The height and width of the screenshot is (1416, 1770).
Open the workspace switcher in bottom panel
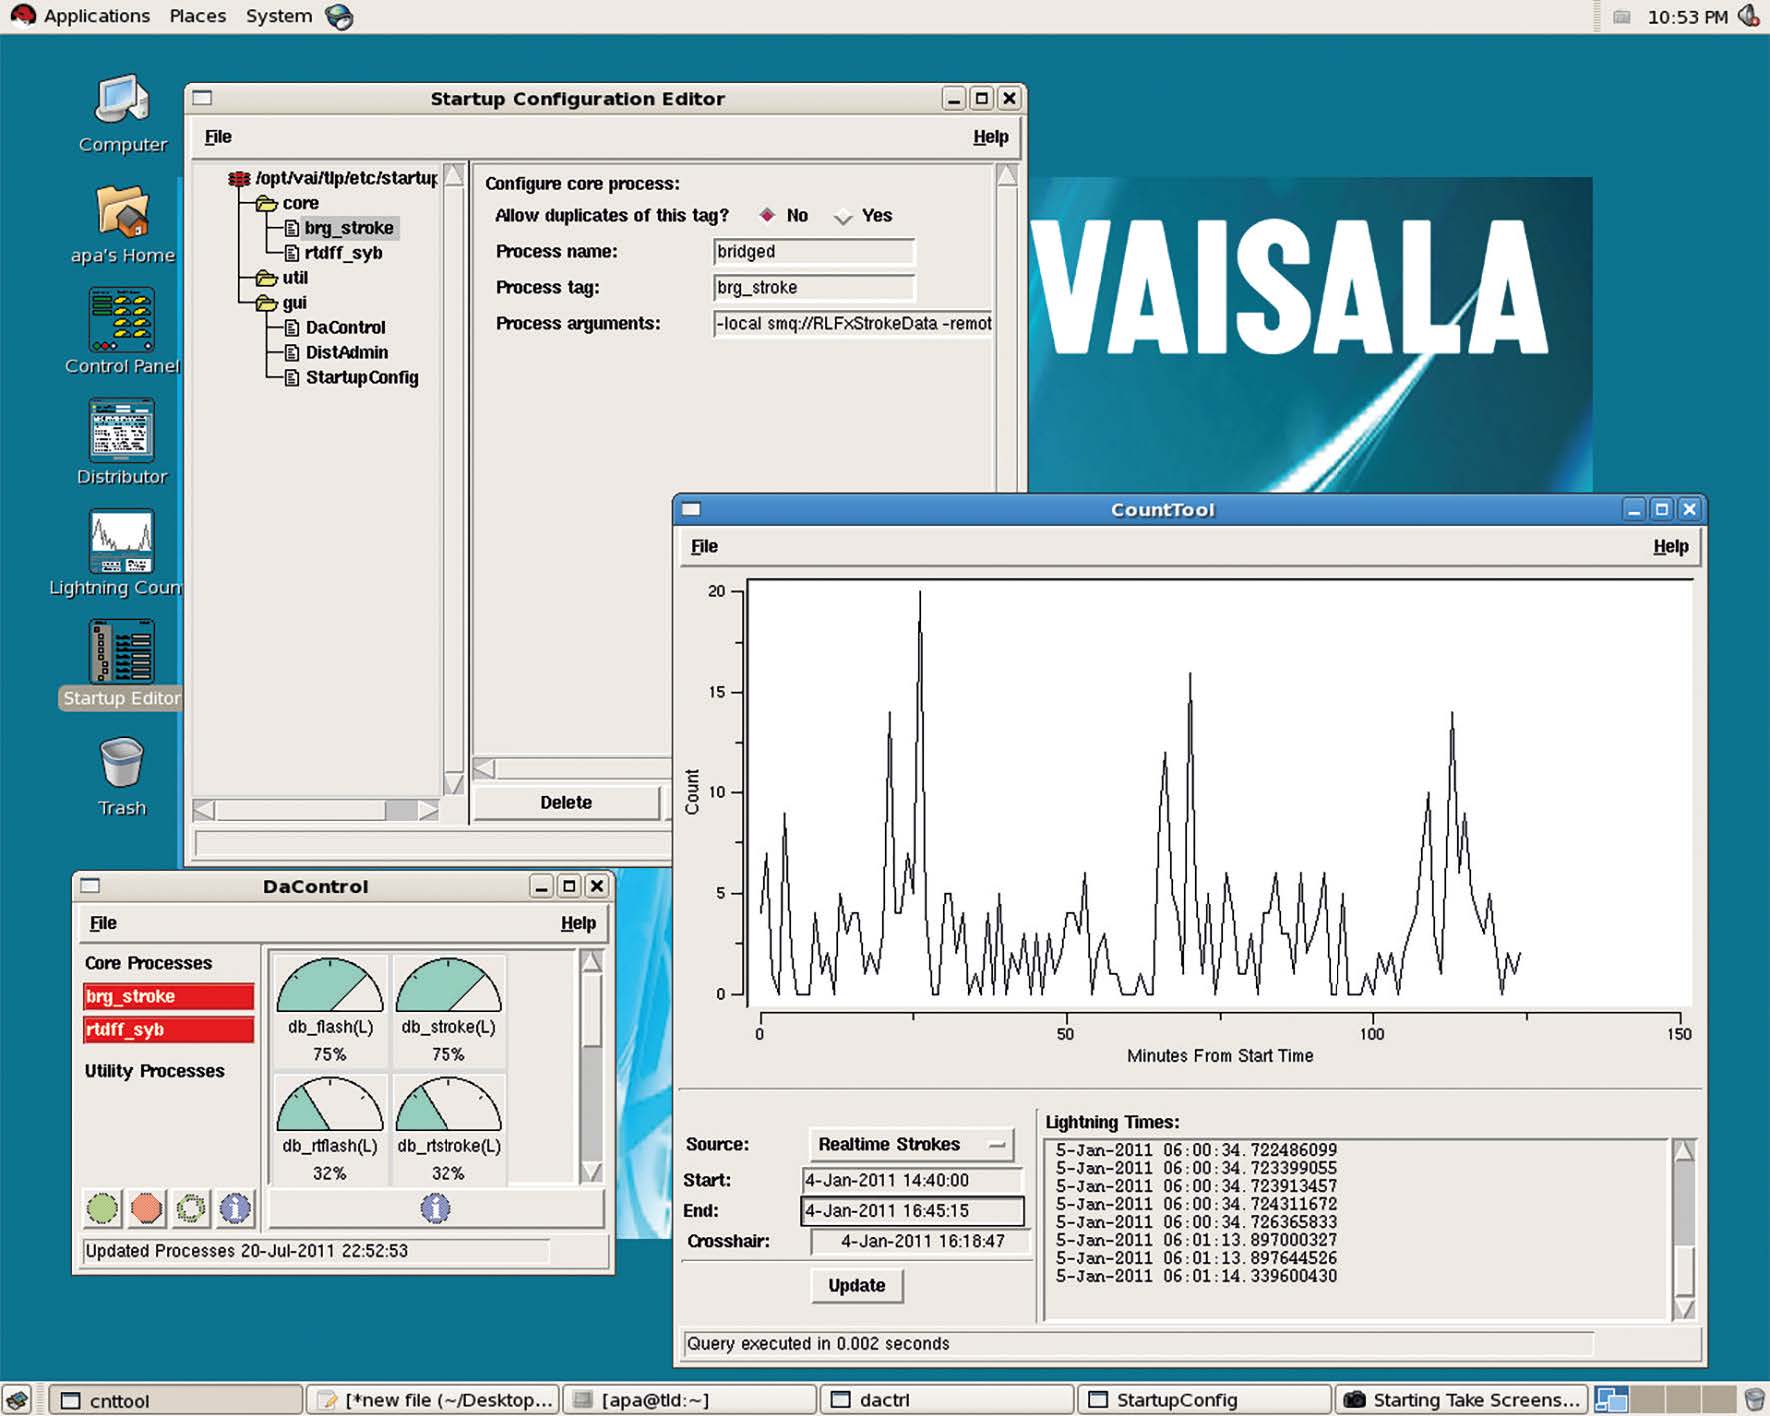point(1666,1400)
